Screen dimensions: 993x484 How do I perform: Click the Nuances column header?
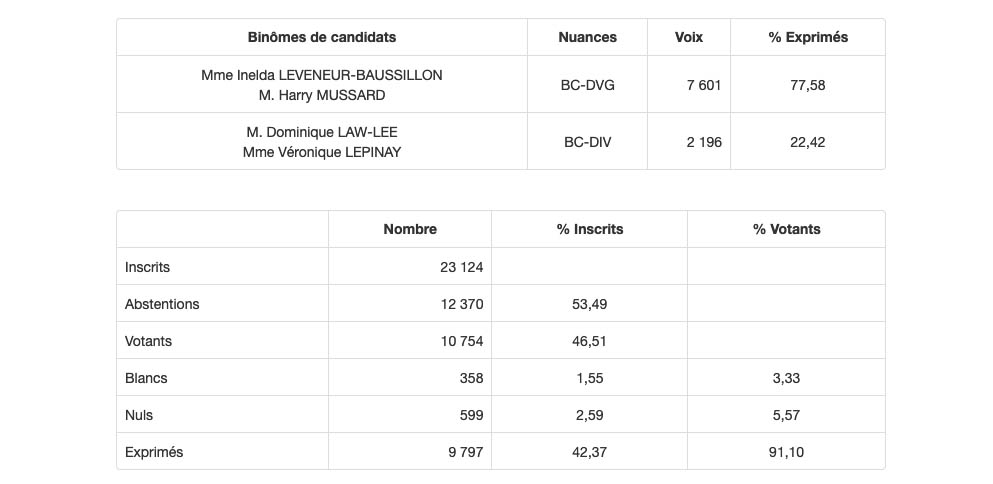(x=587, y=37)
